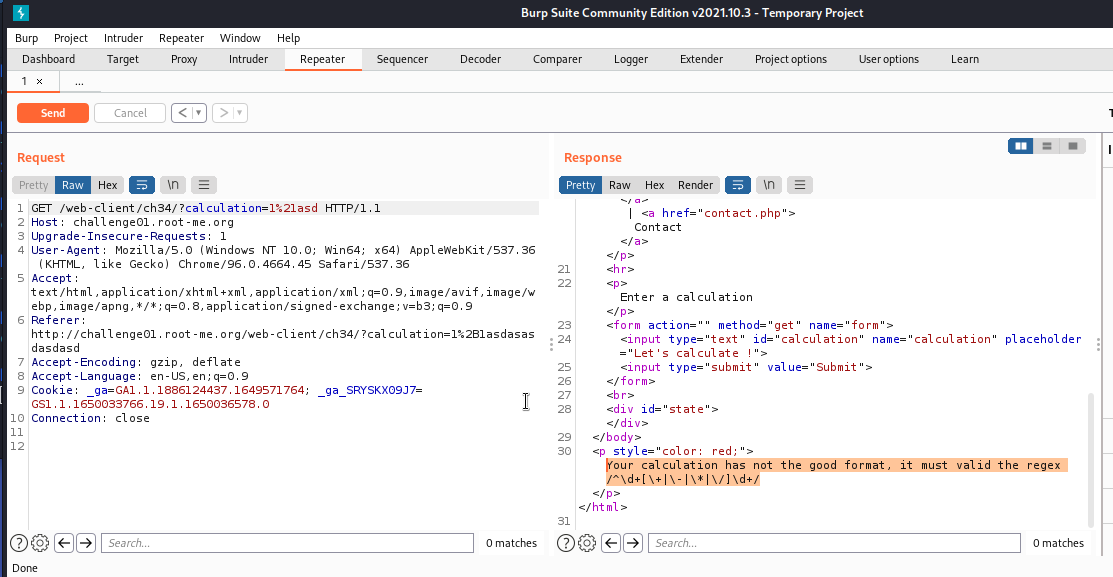This screenshot has width=1113, height=577.
Task: Open the Repeater menu in the menu bar
Action: click(x=181, y=38)
